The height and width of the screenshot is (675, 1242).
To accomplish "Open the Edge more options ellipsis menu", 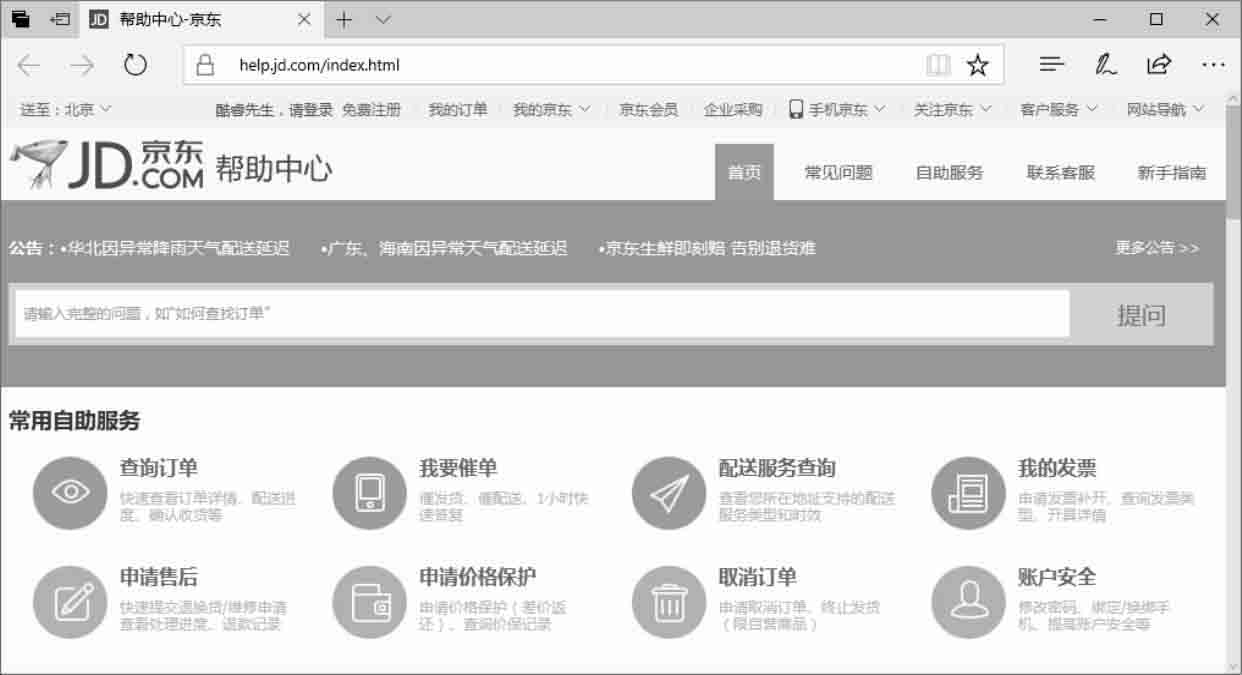I will tap(1213, 65).
